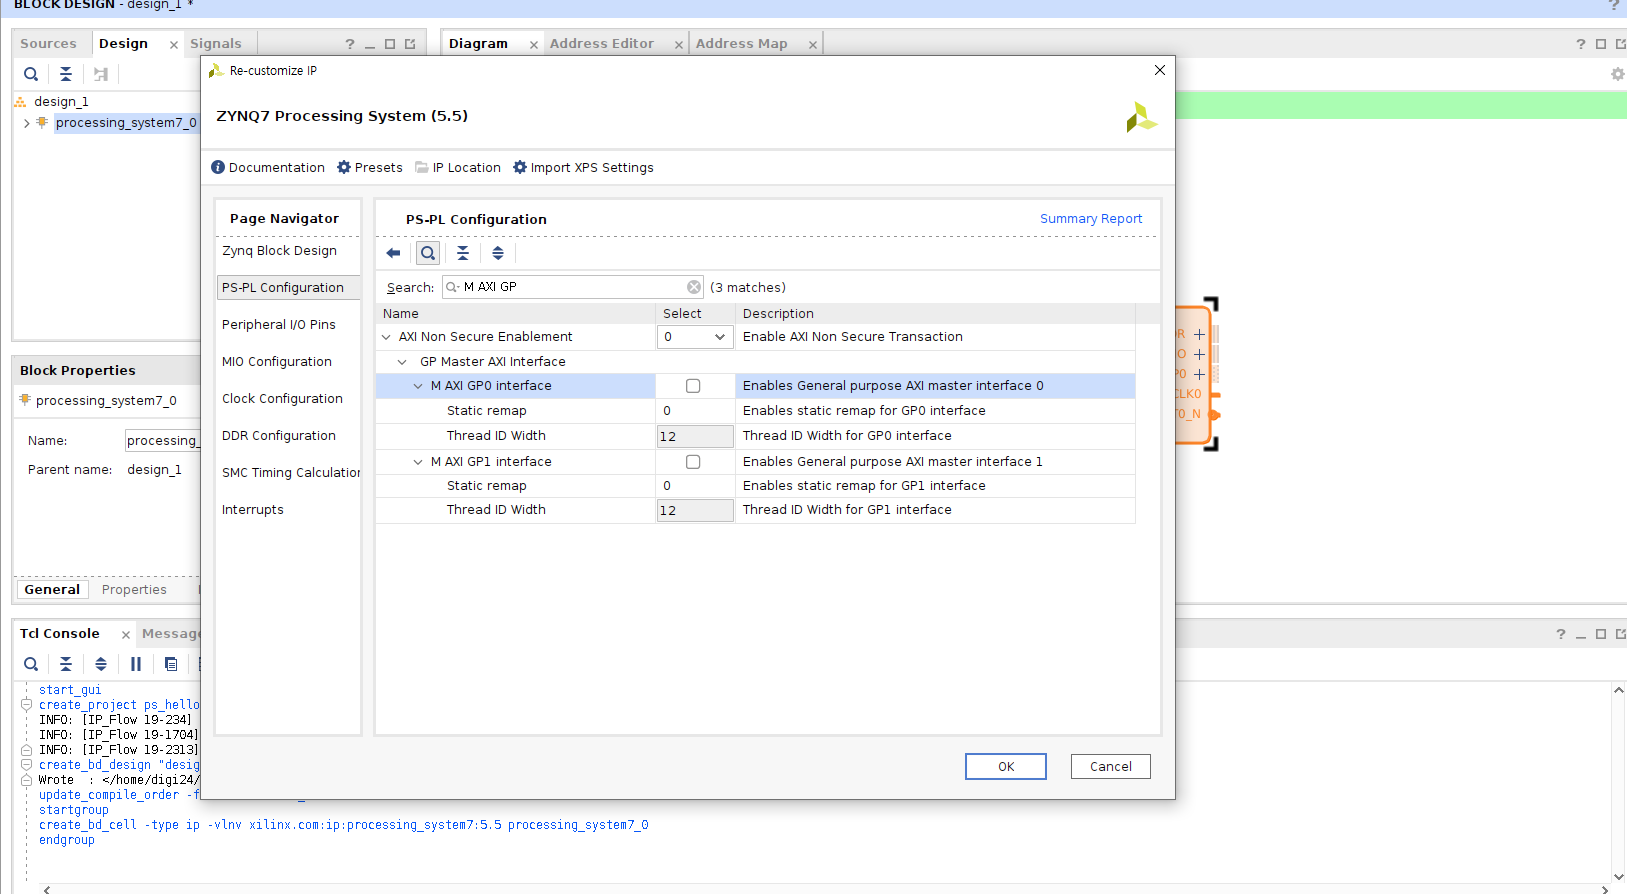
Task: Close the Design tab
Action: (174, 45)
